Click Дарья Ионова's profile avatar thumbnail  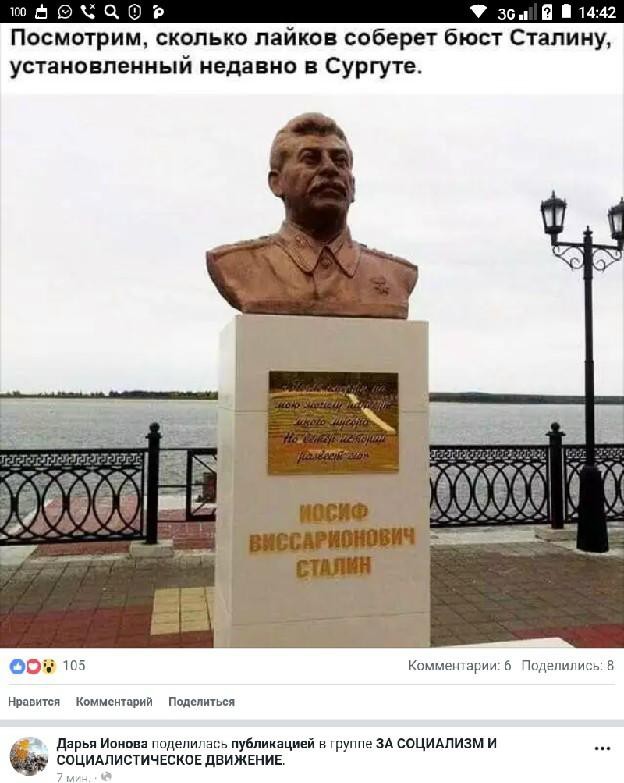28,757
